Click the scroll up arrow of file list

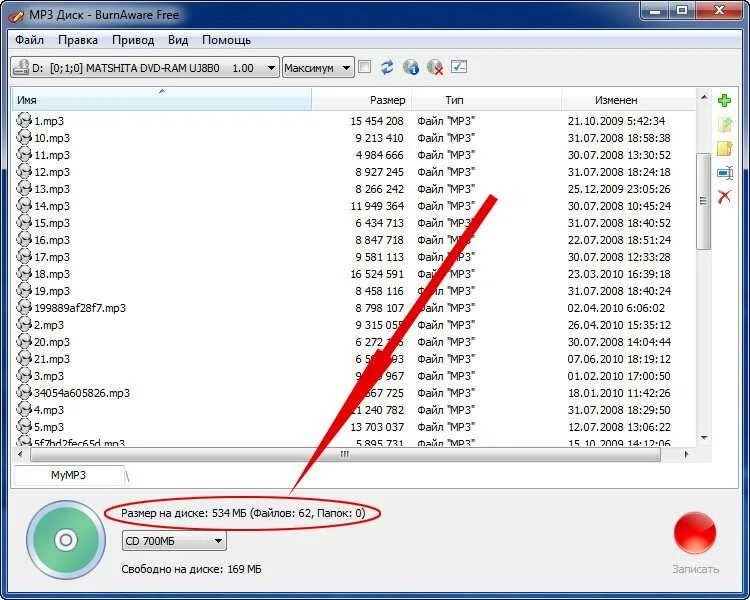(x=704, y=97)
